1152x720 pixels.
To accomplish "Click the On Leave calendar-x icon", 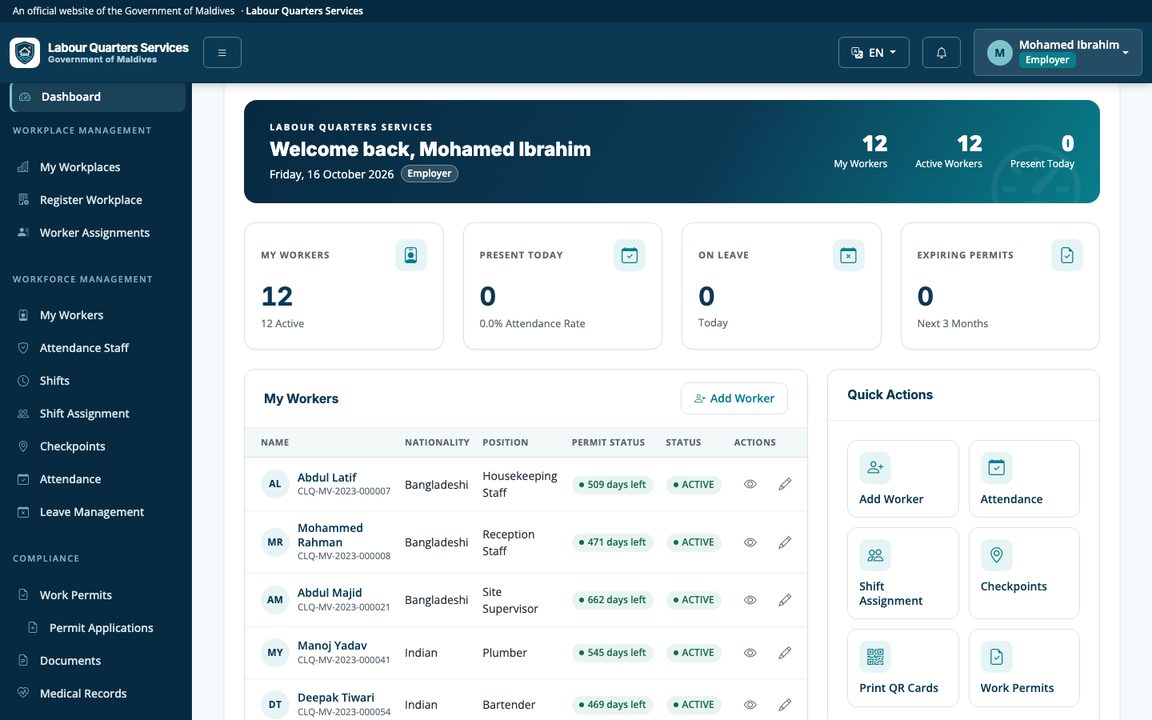I will [849, 255].
